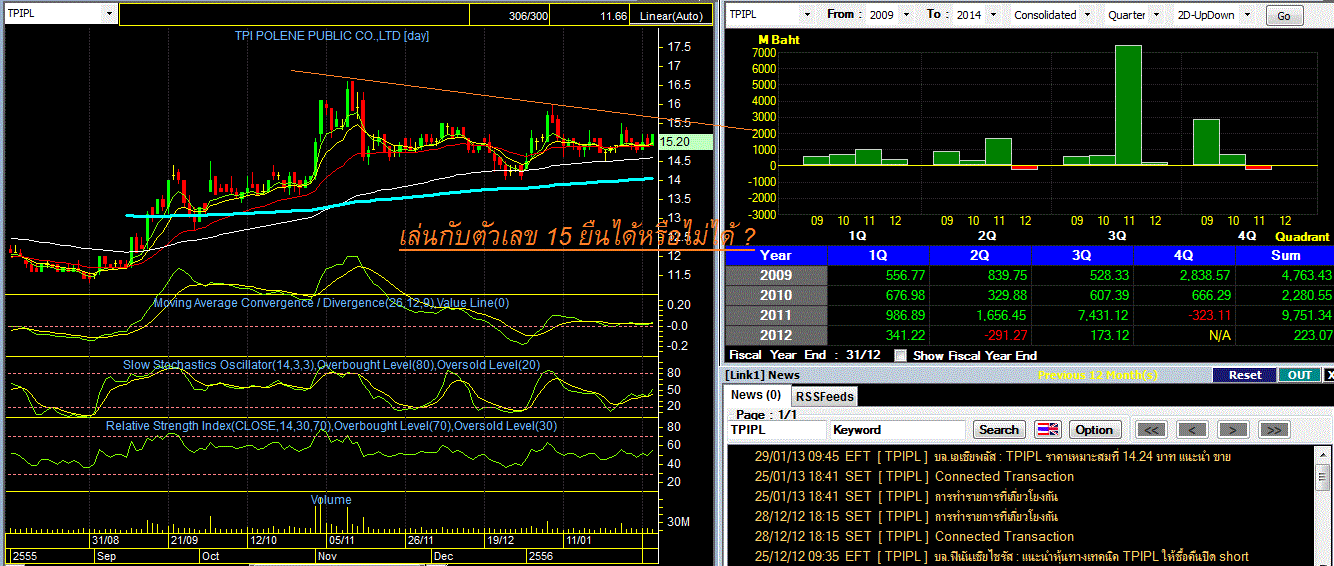This screenshot has width=1334, height=566.
Task: Click the tall green 3Q 2011 bar
Action: click(x=1128, y=105)
